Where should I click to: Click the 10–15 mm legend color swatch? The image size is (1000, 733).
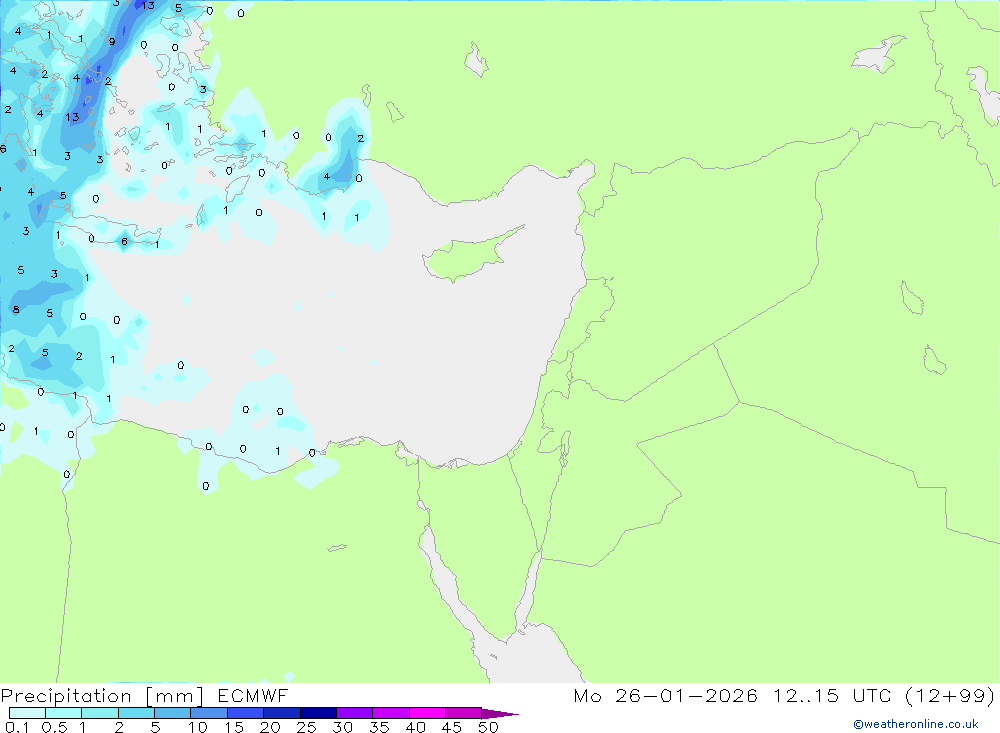point(209,713)
